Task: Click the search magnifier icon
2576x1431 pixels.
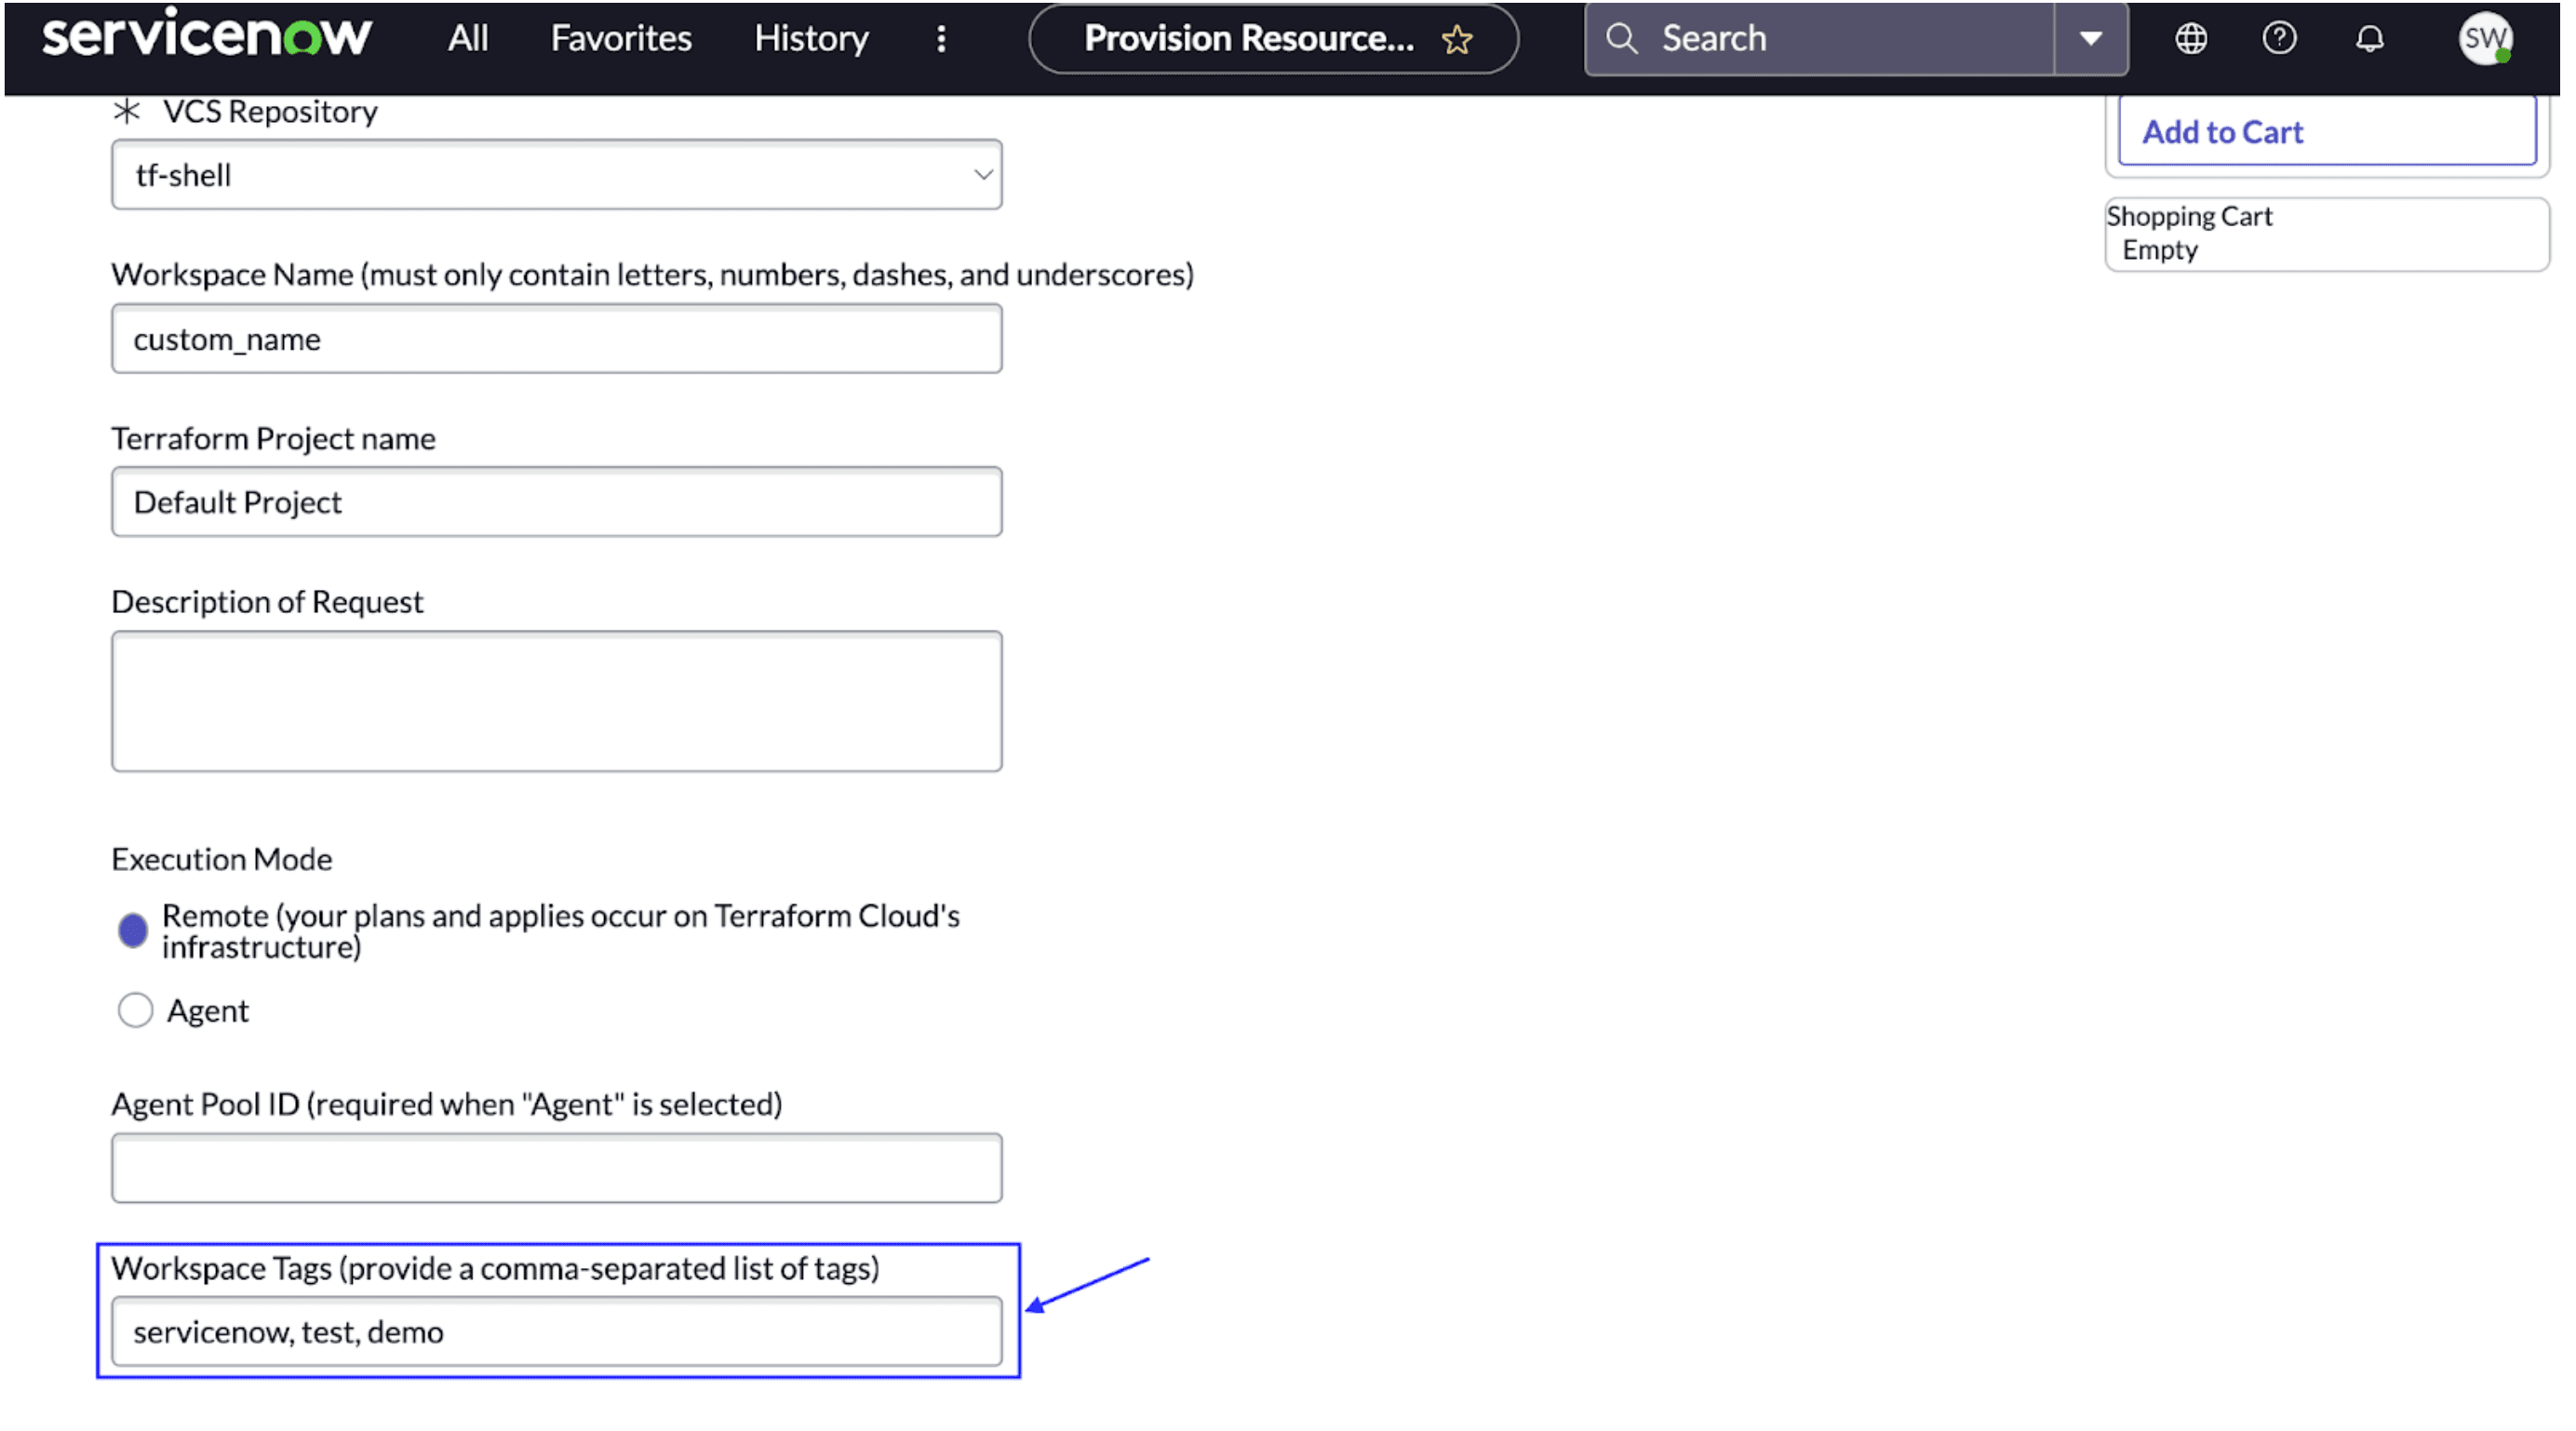Action: coord(1621,39)
